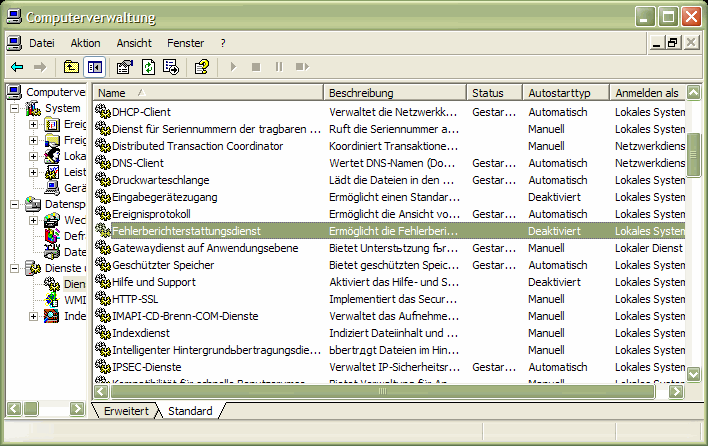The width and height of the screenshot is (708, 446).
Task: Click the DHCP-Client service gear icon
Action: click(x=103, y=112)
